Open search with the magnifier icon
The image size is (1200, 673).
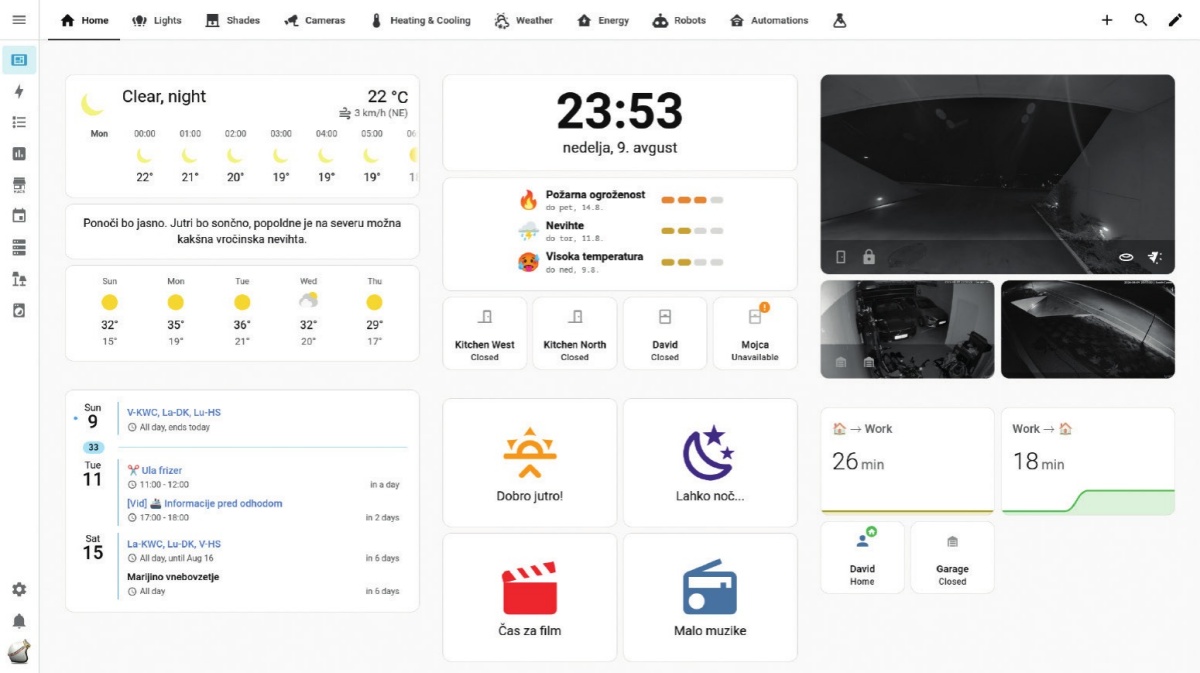(x=1141, y=20)
